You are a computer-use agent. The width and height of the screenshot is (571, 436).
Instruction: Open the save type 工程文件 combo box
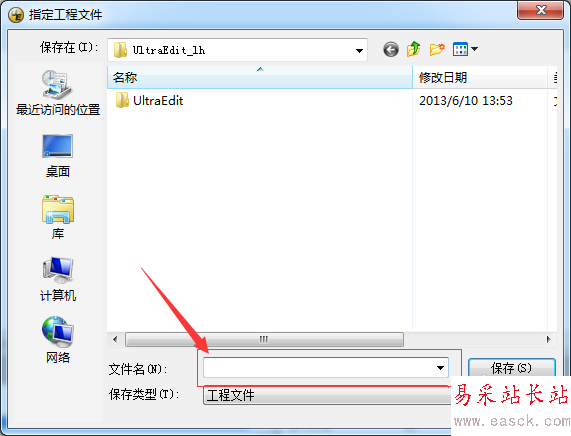tap(327, 395)
